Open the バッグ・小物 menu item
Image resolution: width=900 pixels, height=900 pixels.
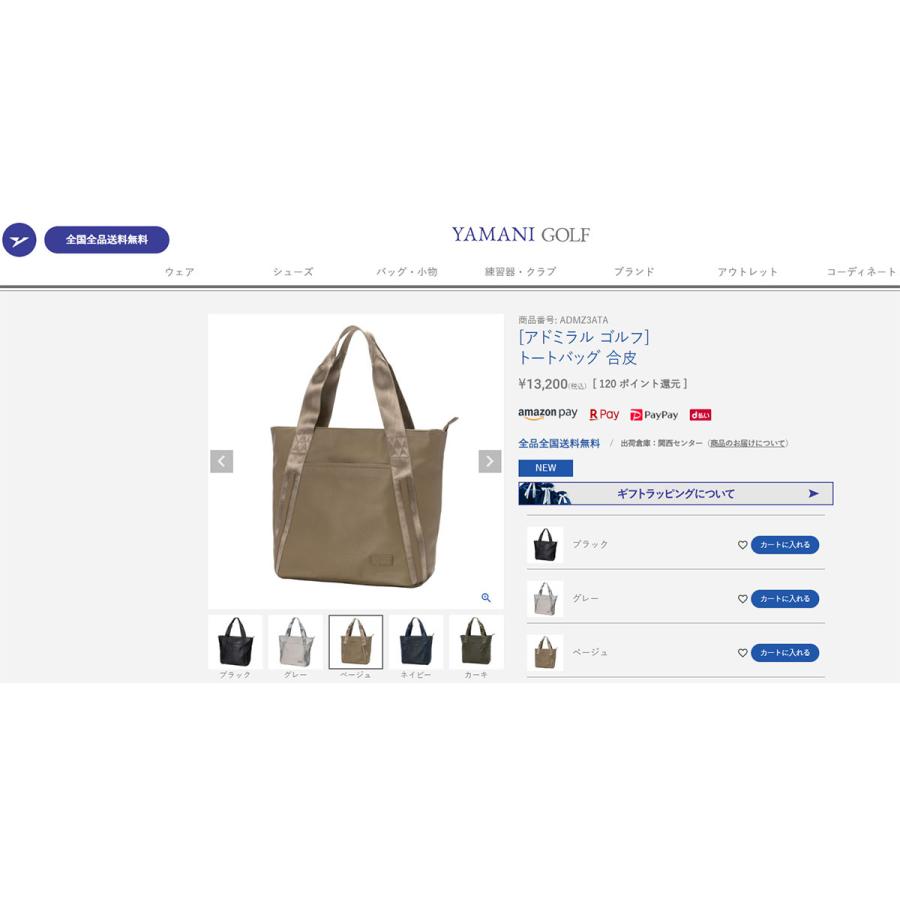tap(407, 271)
